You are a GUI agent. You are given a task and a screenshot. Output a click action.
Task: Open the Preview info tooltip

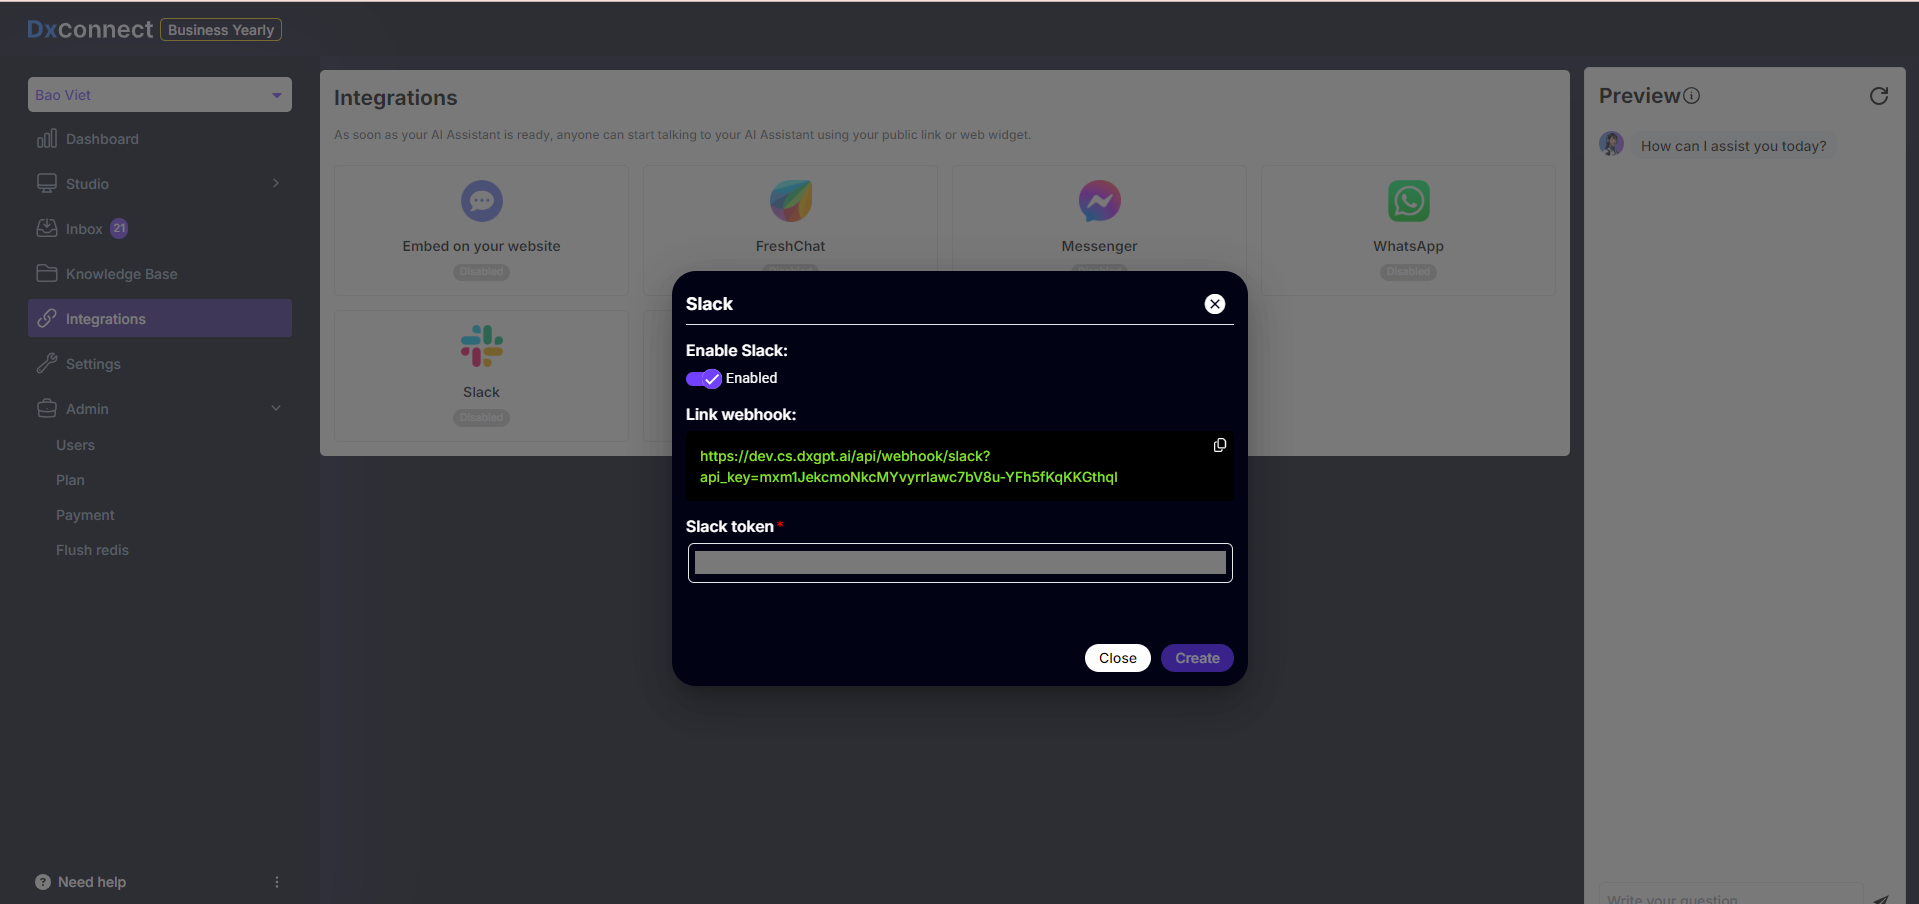coord(1691,95)
